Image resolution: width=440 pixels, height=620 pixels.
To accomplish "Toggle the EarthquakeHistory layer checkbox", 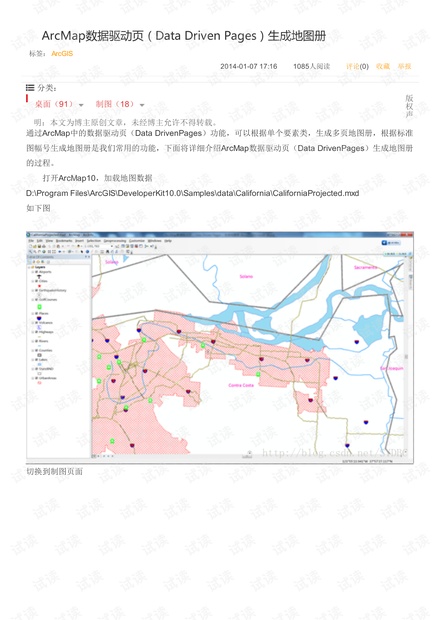I will point(36,291).
